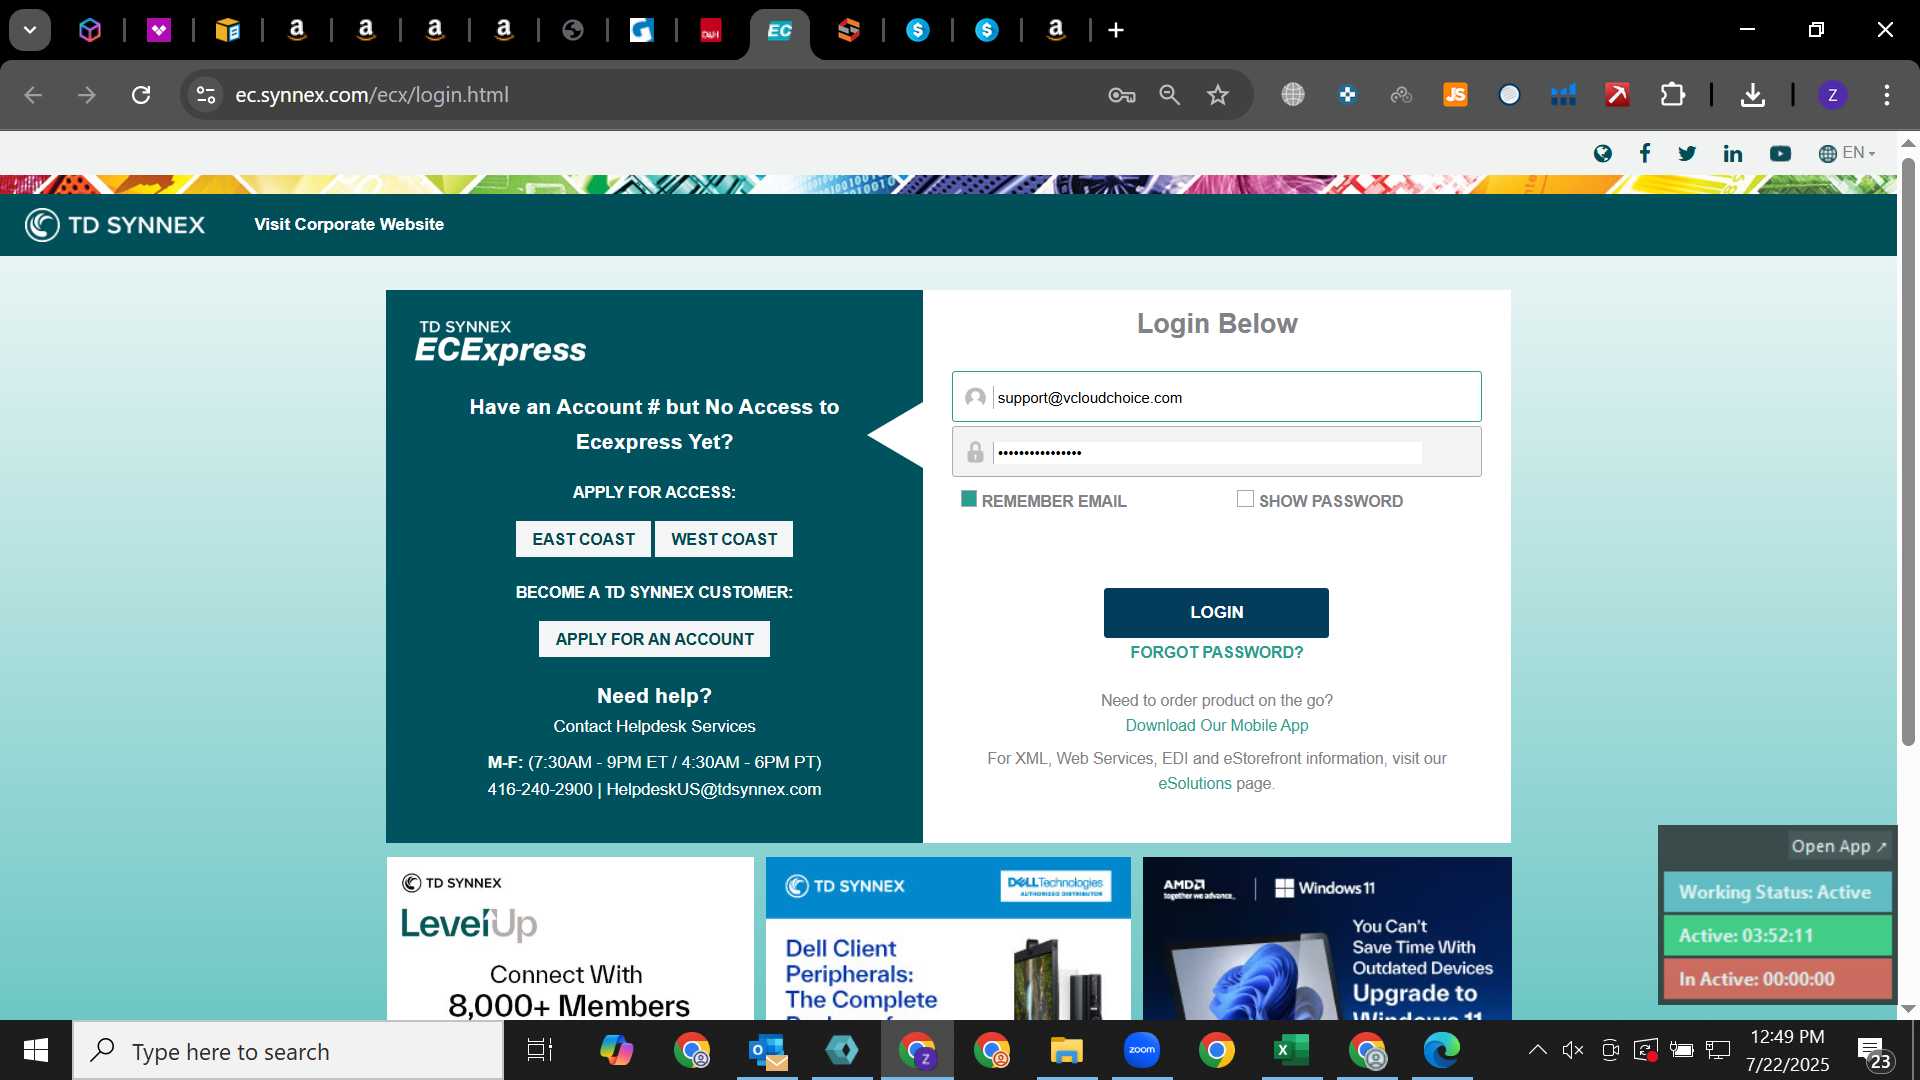Click the orange JS extension icon
1920x1080 pixels.
pos(1455,95)
